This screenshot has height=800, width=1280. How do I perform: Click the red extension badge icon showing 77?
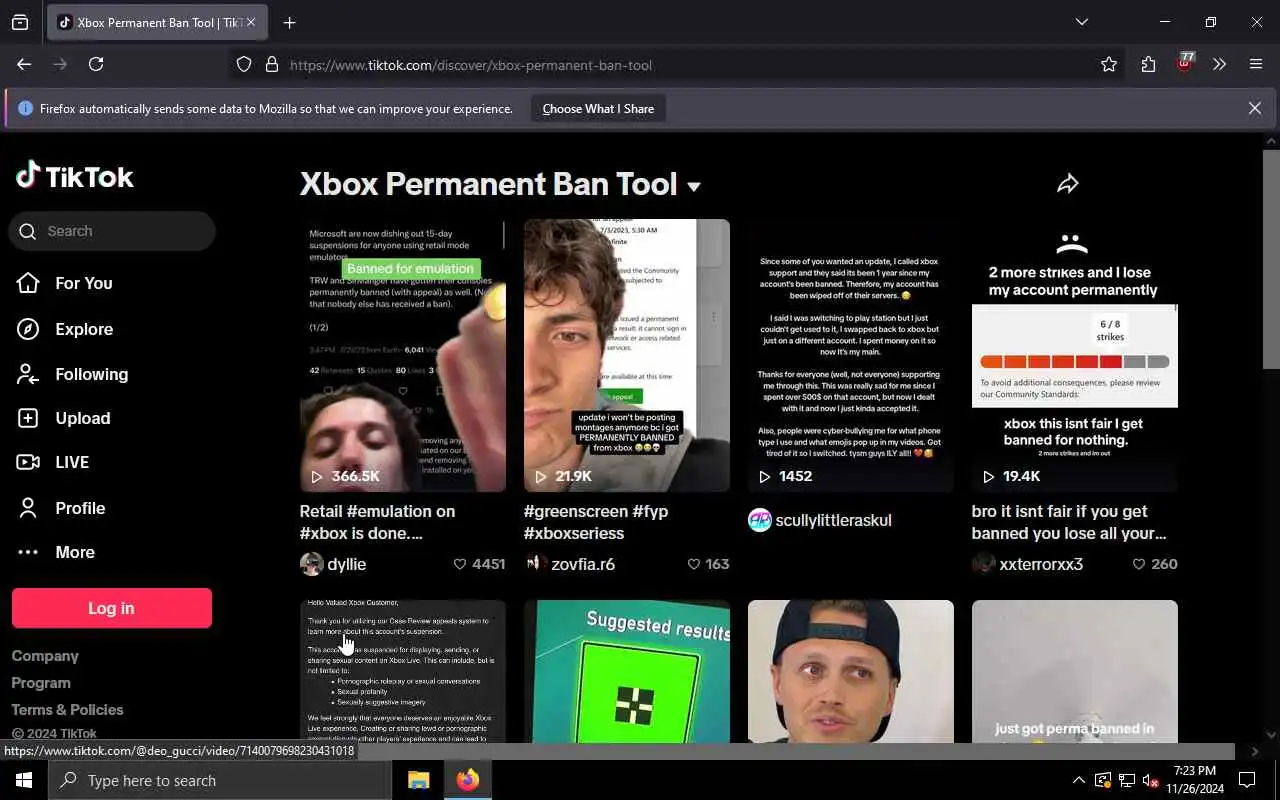pos(1185,63)
